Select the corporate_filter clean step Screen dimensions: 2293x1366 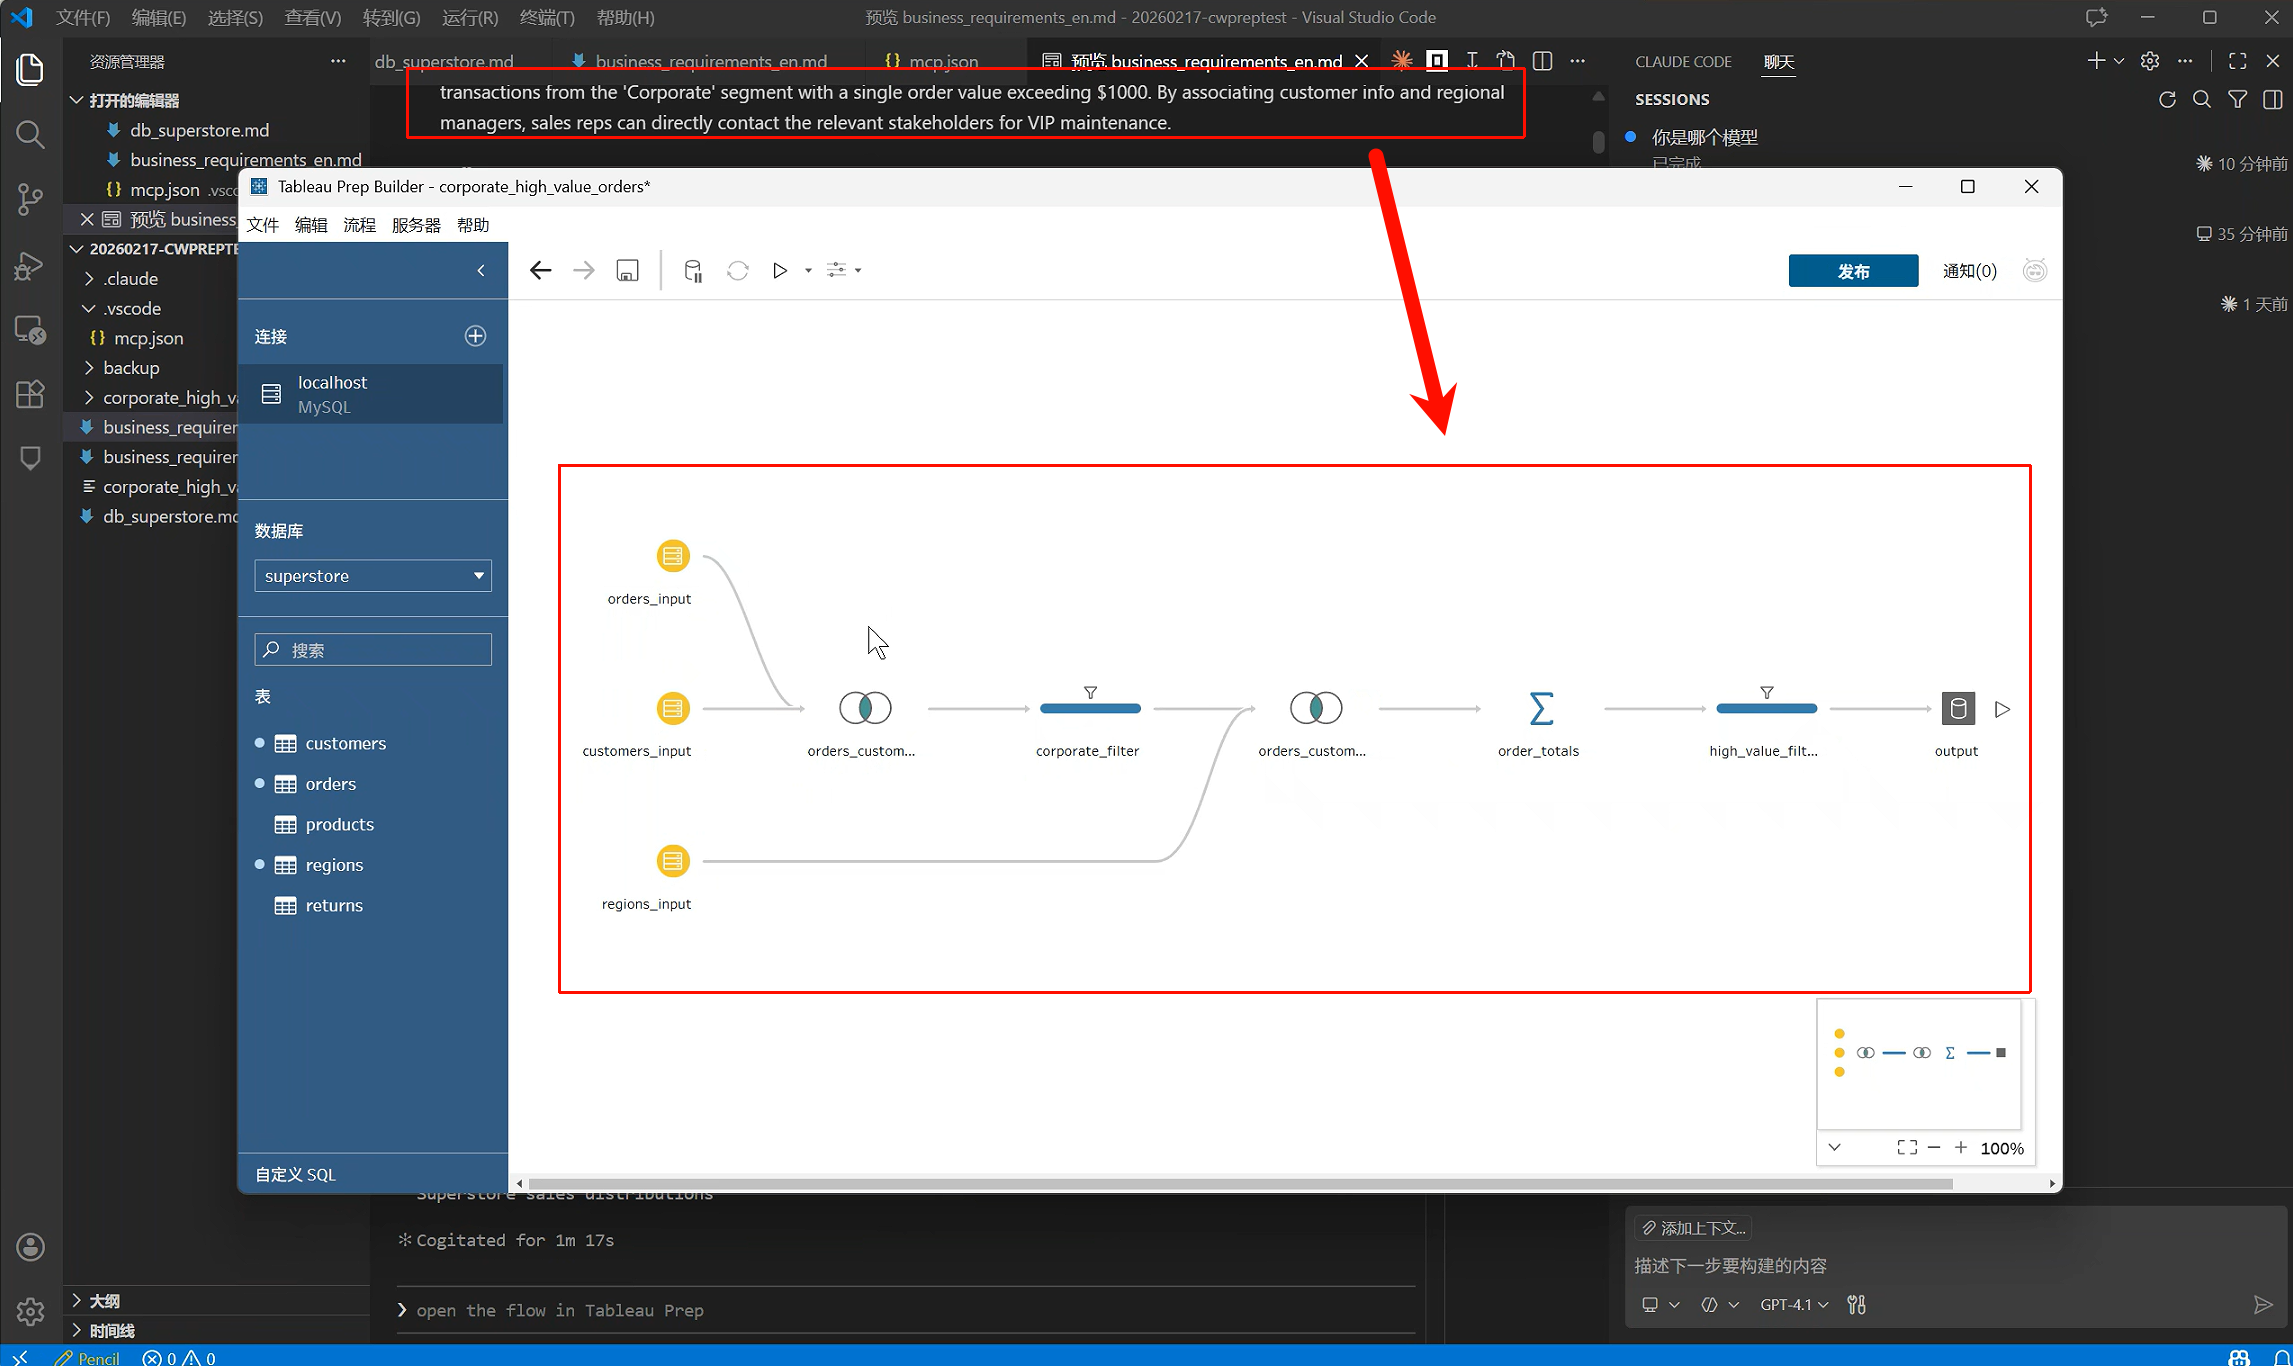1090,708
